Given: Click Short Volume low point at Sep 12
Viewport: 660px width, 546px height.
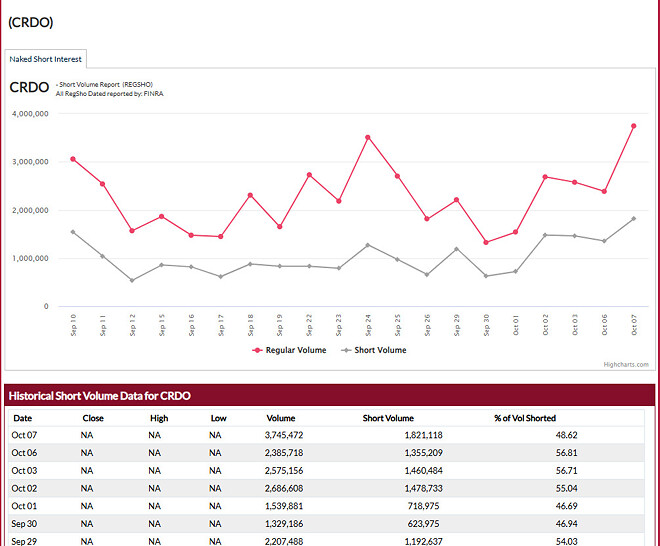Looking at the screenshot, I should tap(132, 280).
